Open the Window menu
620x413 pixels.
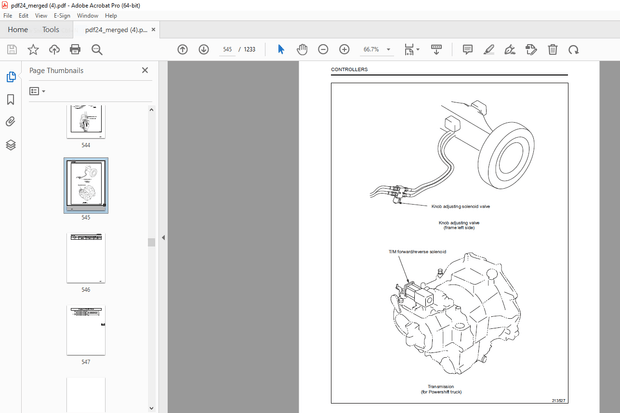coord(87,16)
